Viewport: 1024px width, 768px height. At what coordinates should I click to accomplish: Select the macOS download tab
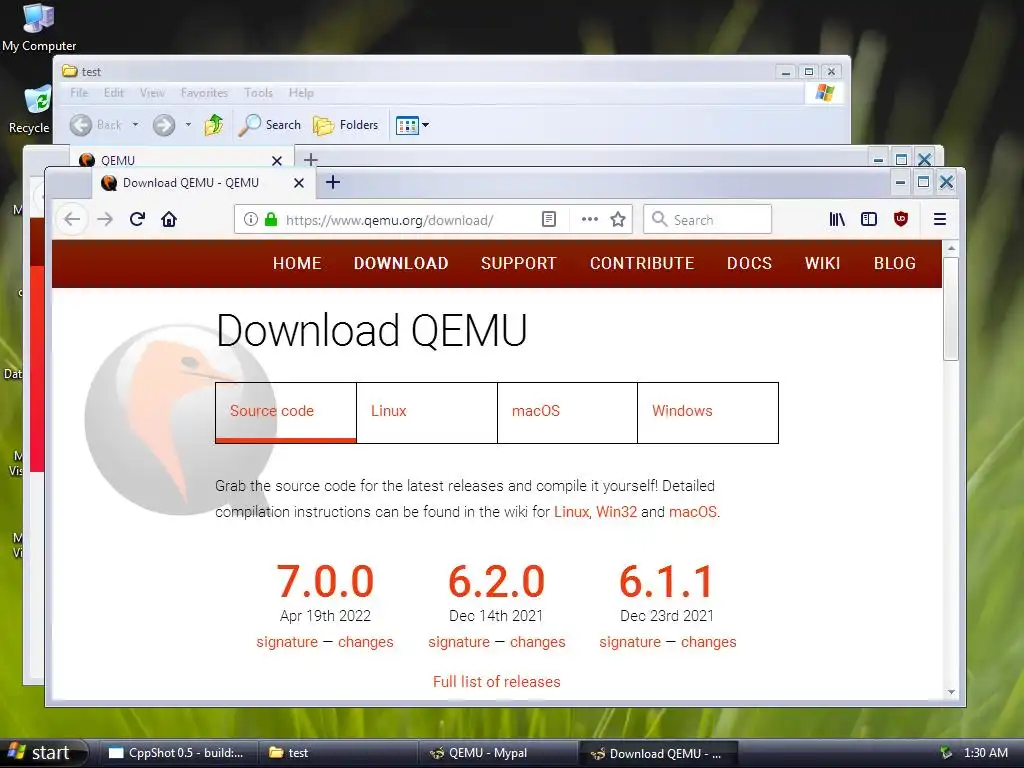(x=568, y=412)
